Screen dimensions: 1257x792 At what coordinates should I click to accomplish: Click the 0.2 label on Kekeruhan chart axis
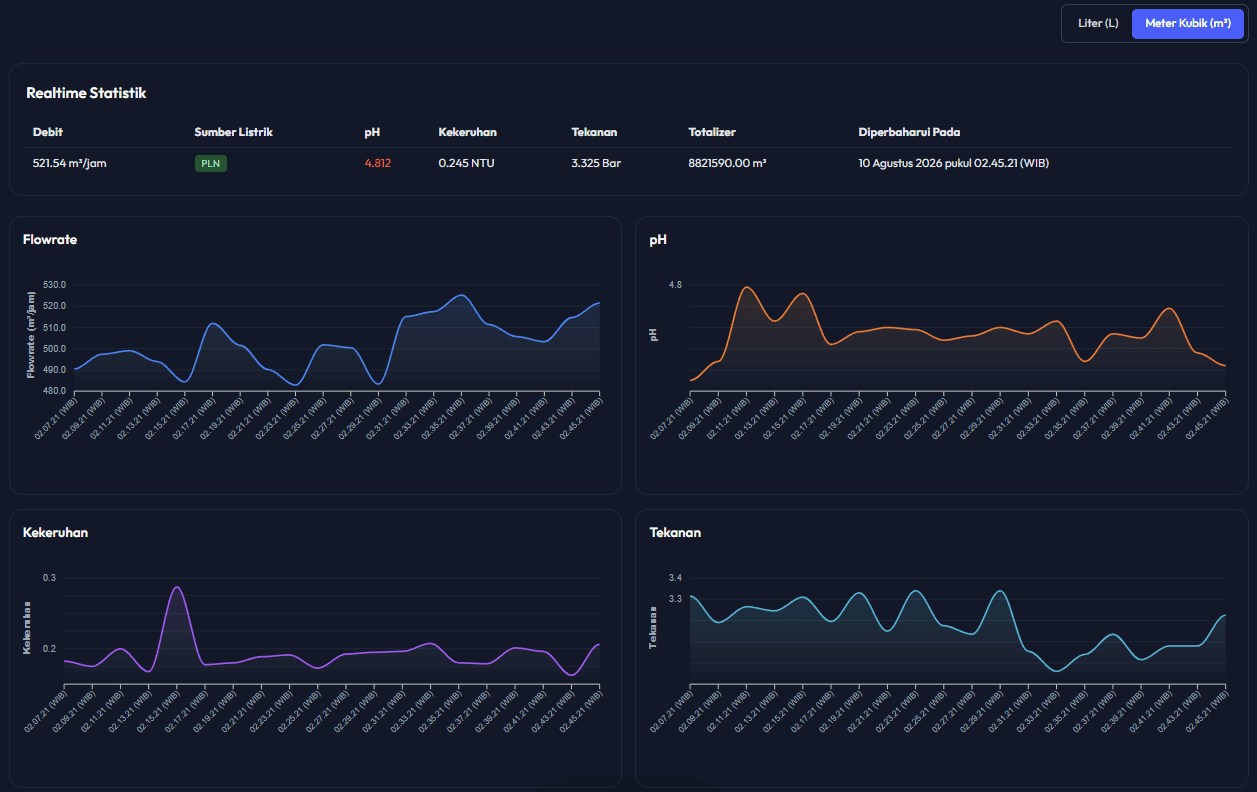pos(50,648)
